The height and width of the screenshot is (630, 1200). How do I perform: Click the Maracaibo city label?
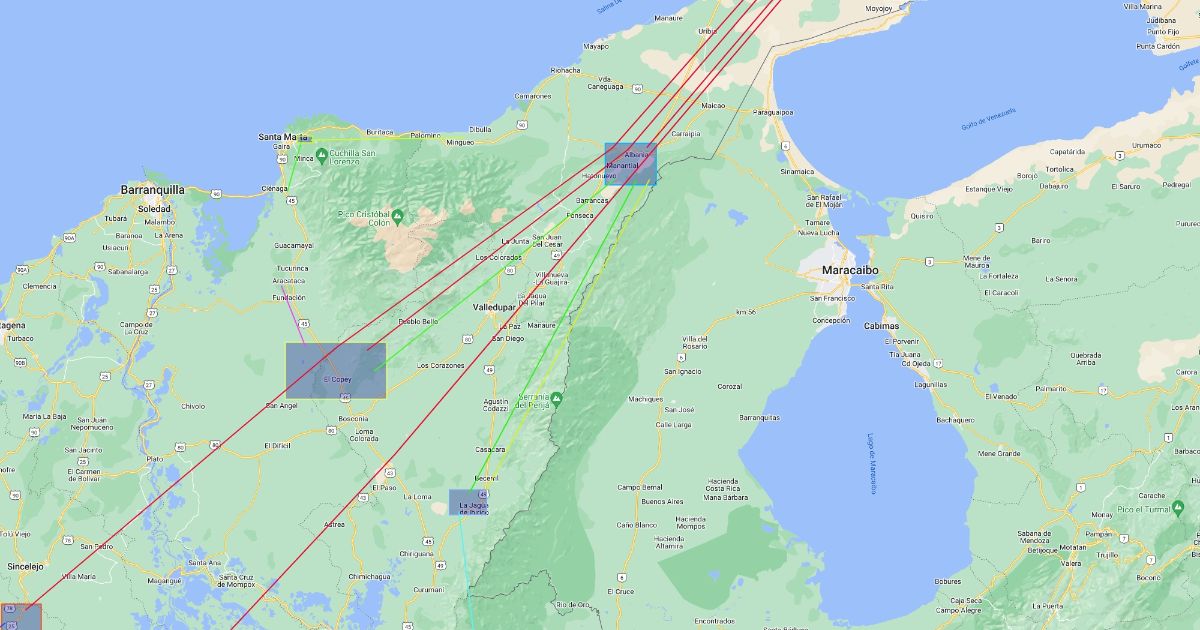[x=850, y=271]
